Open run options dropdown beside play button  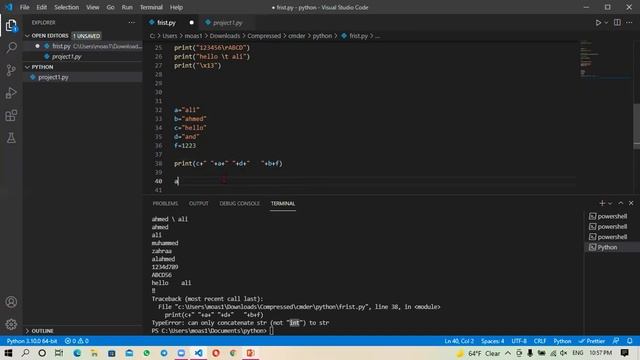tap(606, 23)
